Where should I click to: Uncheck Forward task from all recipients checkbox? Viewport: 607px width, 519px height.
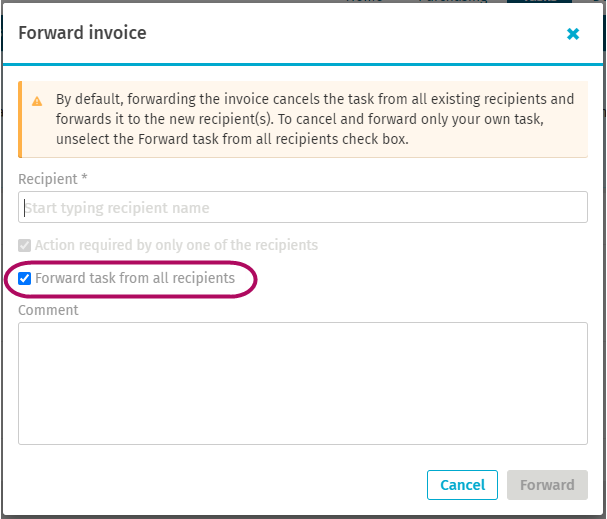[x=25, y=278]
